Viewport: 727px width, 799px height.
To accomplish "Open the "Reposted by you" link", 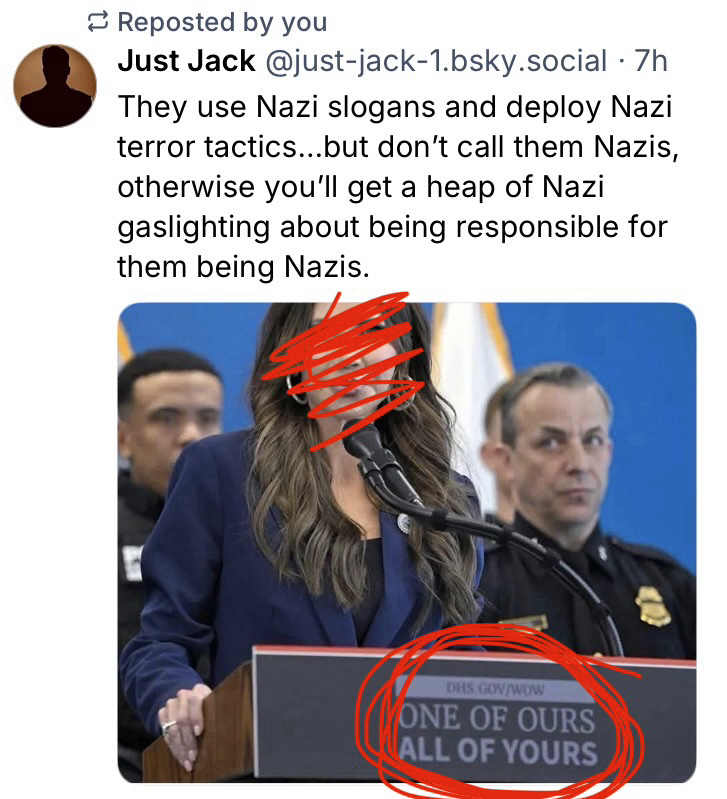I will 222,22.
